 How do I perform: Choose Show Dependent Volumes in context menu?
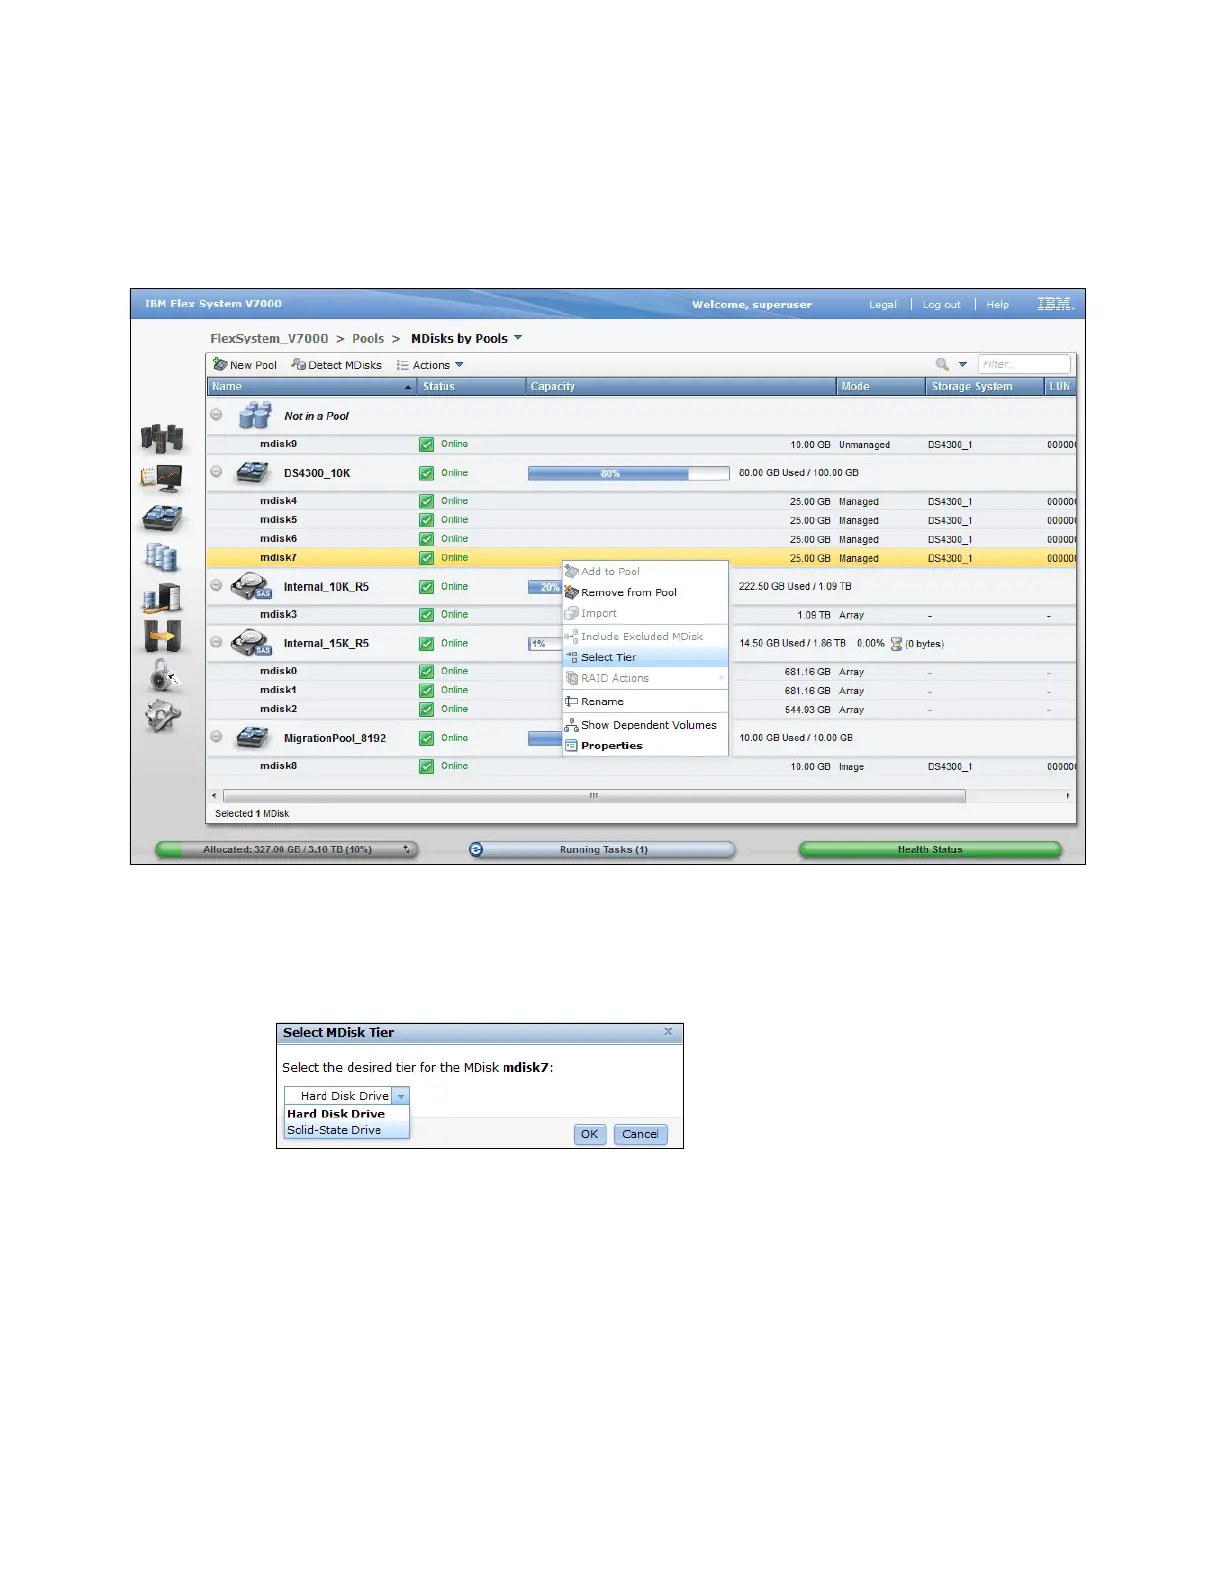pyautogui.click(x=645, y=725)
